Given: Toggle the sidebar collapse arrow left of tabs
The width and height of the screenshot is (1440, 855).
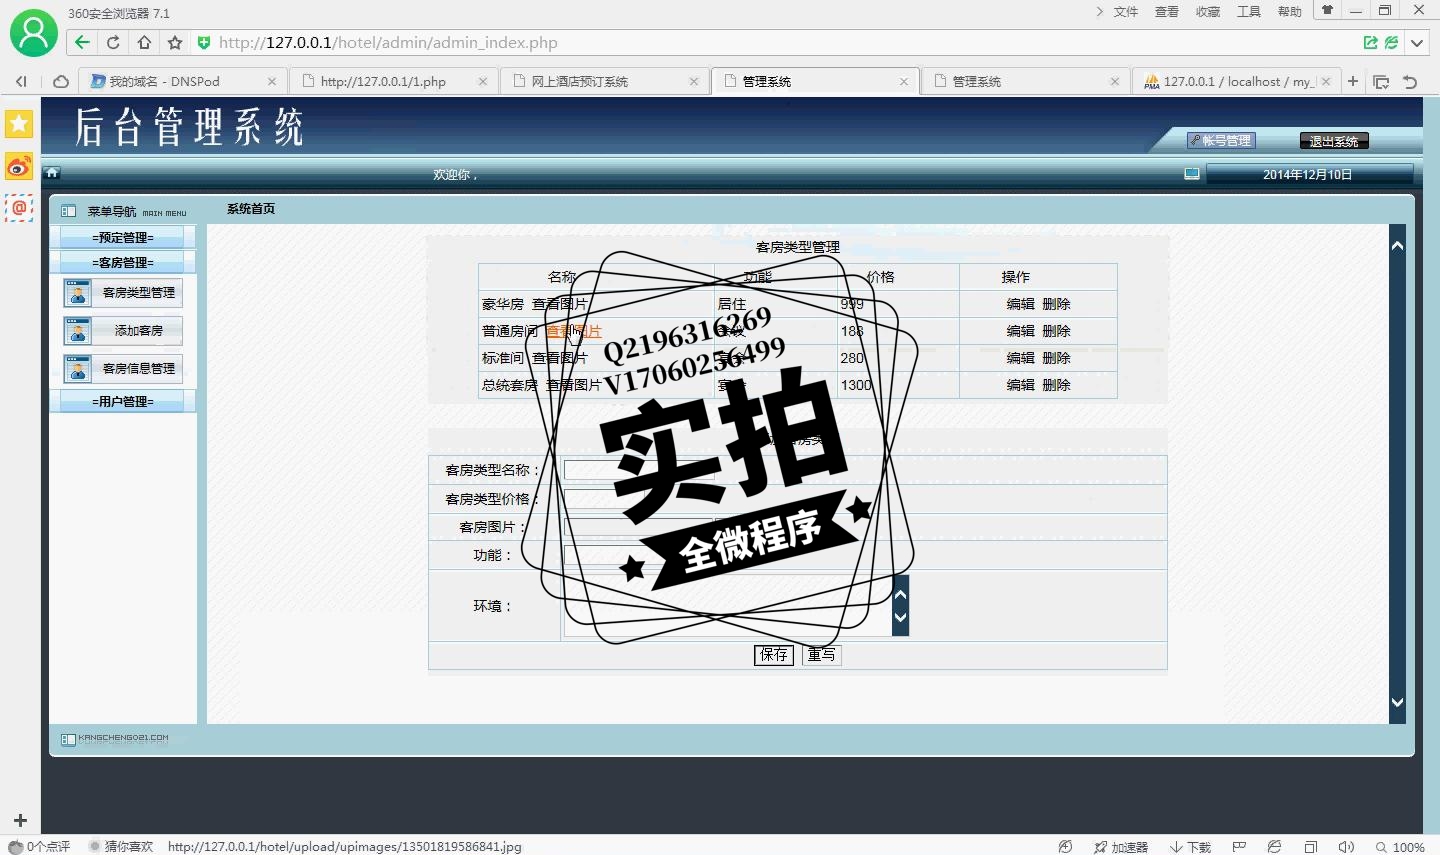Looking at the screenshot, I should [x=21, y=81].
